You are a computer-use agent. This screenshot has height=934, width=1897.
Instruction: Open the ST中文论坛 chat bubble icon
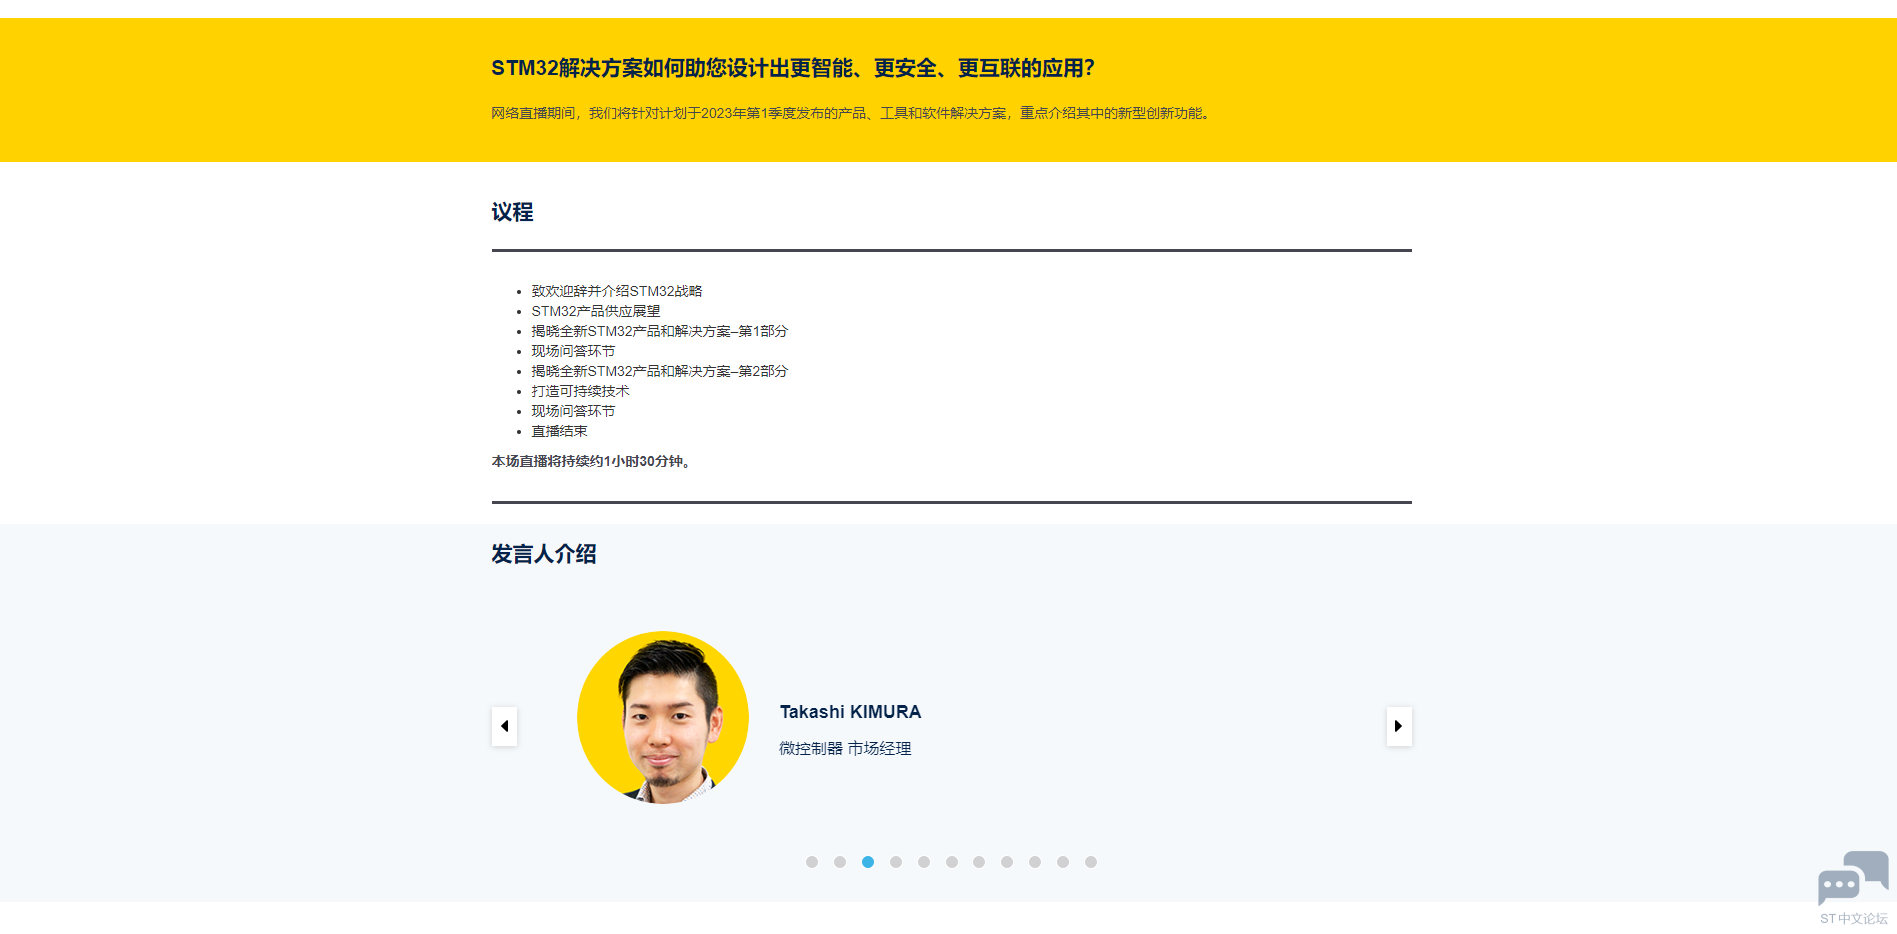click(1853, 877)
